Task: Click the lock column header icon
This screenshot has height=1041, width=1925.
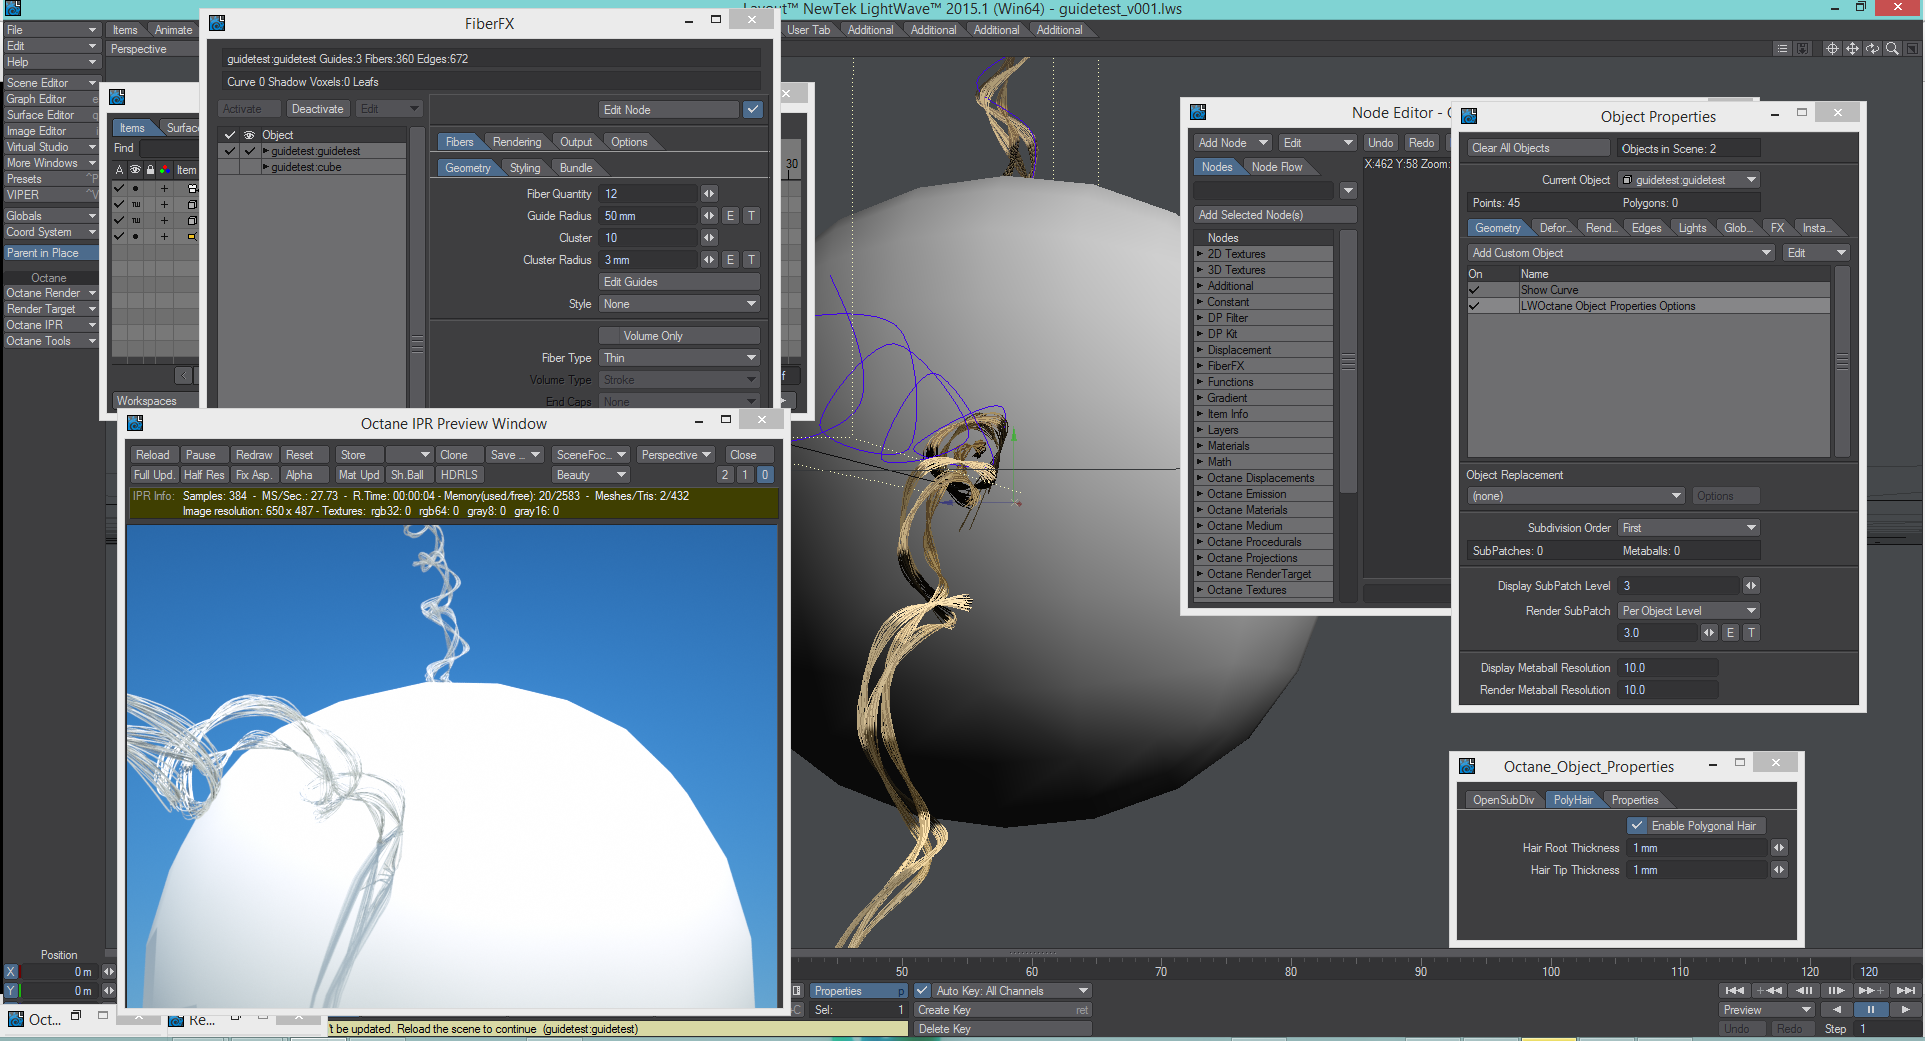Action: click(150, 170)
